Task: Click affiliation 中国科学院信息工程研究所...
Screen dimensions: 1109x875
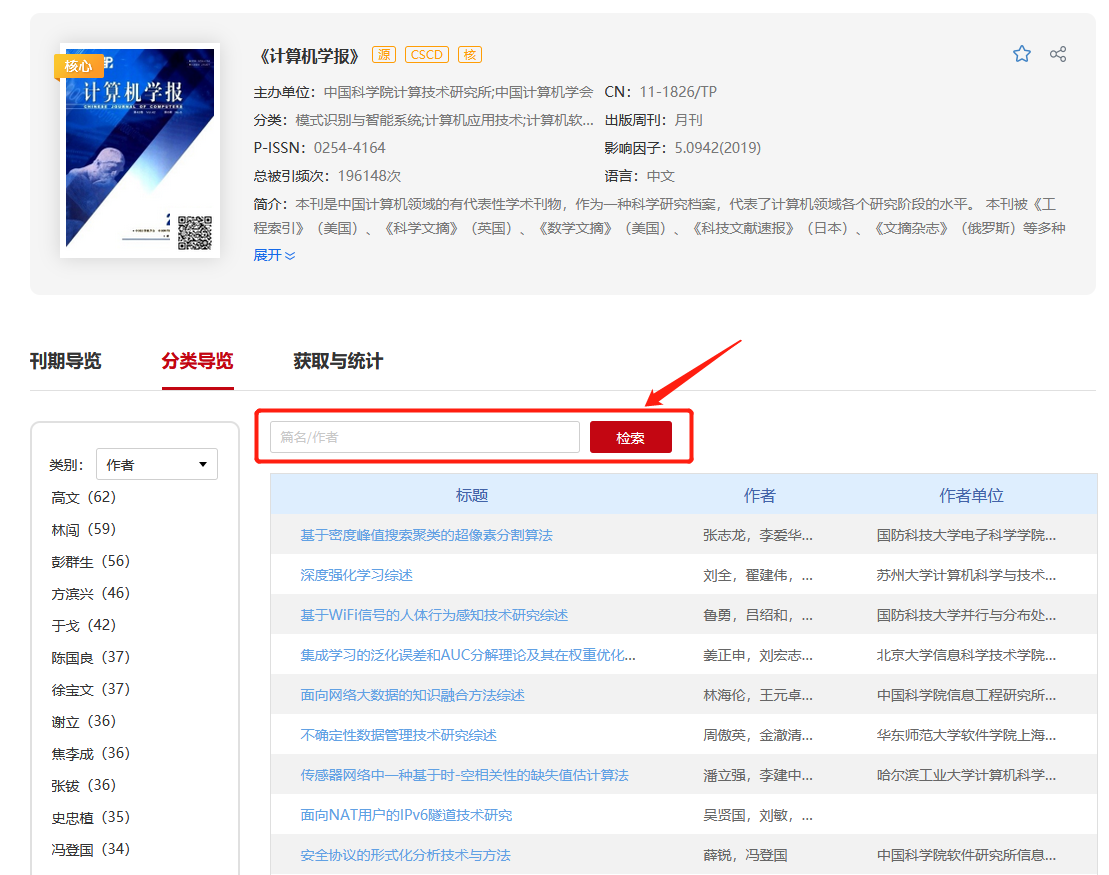Action: [966, 695]
